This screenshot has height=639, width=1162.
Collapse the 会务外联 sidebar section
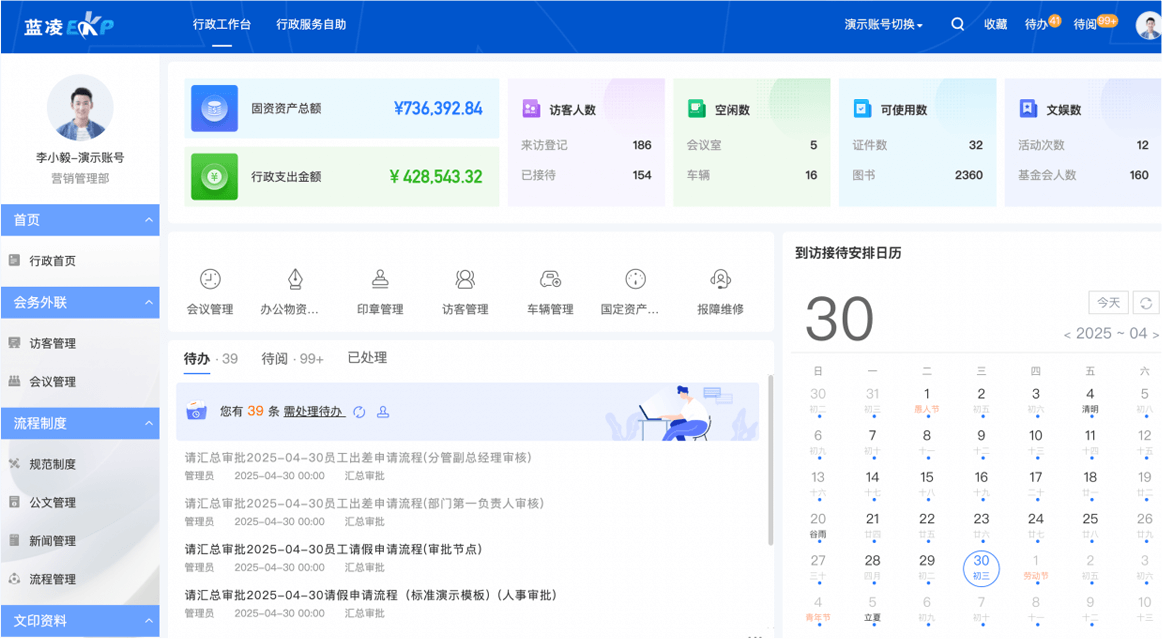click(149, 302)
